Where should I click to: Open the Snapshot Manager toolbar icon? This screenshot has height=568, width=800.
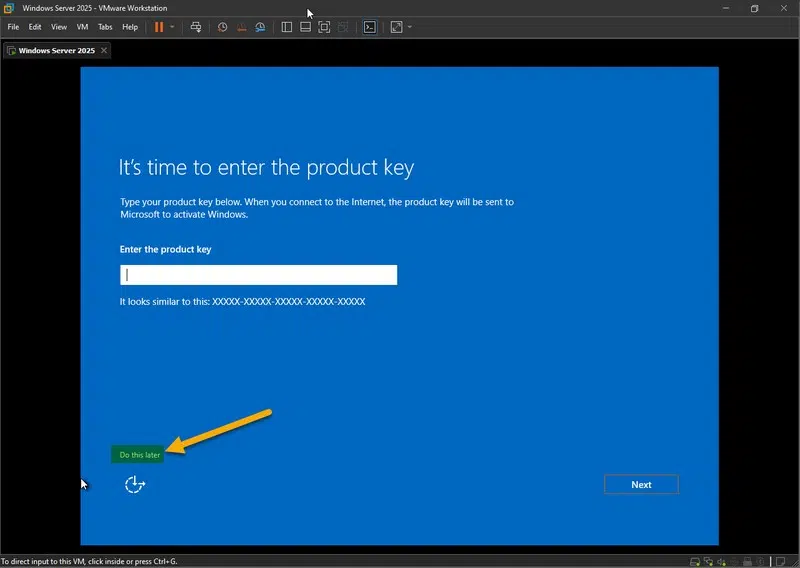point(260,27)
